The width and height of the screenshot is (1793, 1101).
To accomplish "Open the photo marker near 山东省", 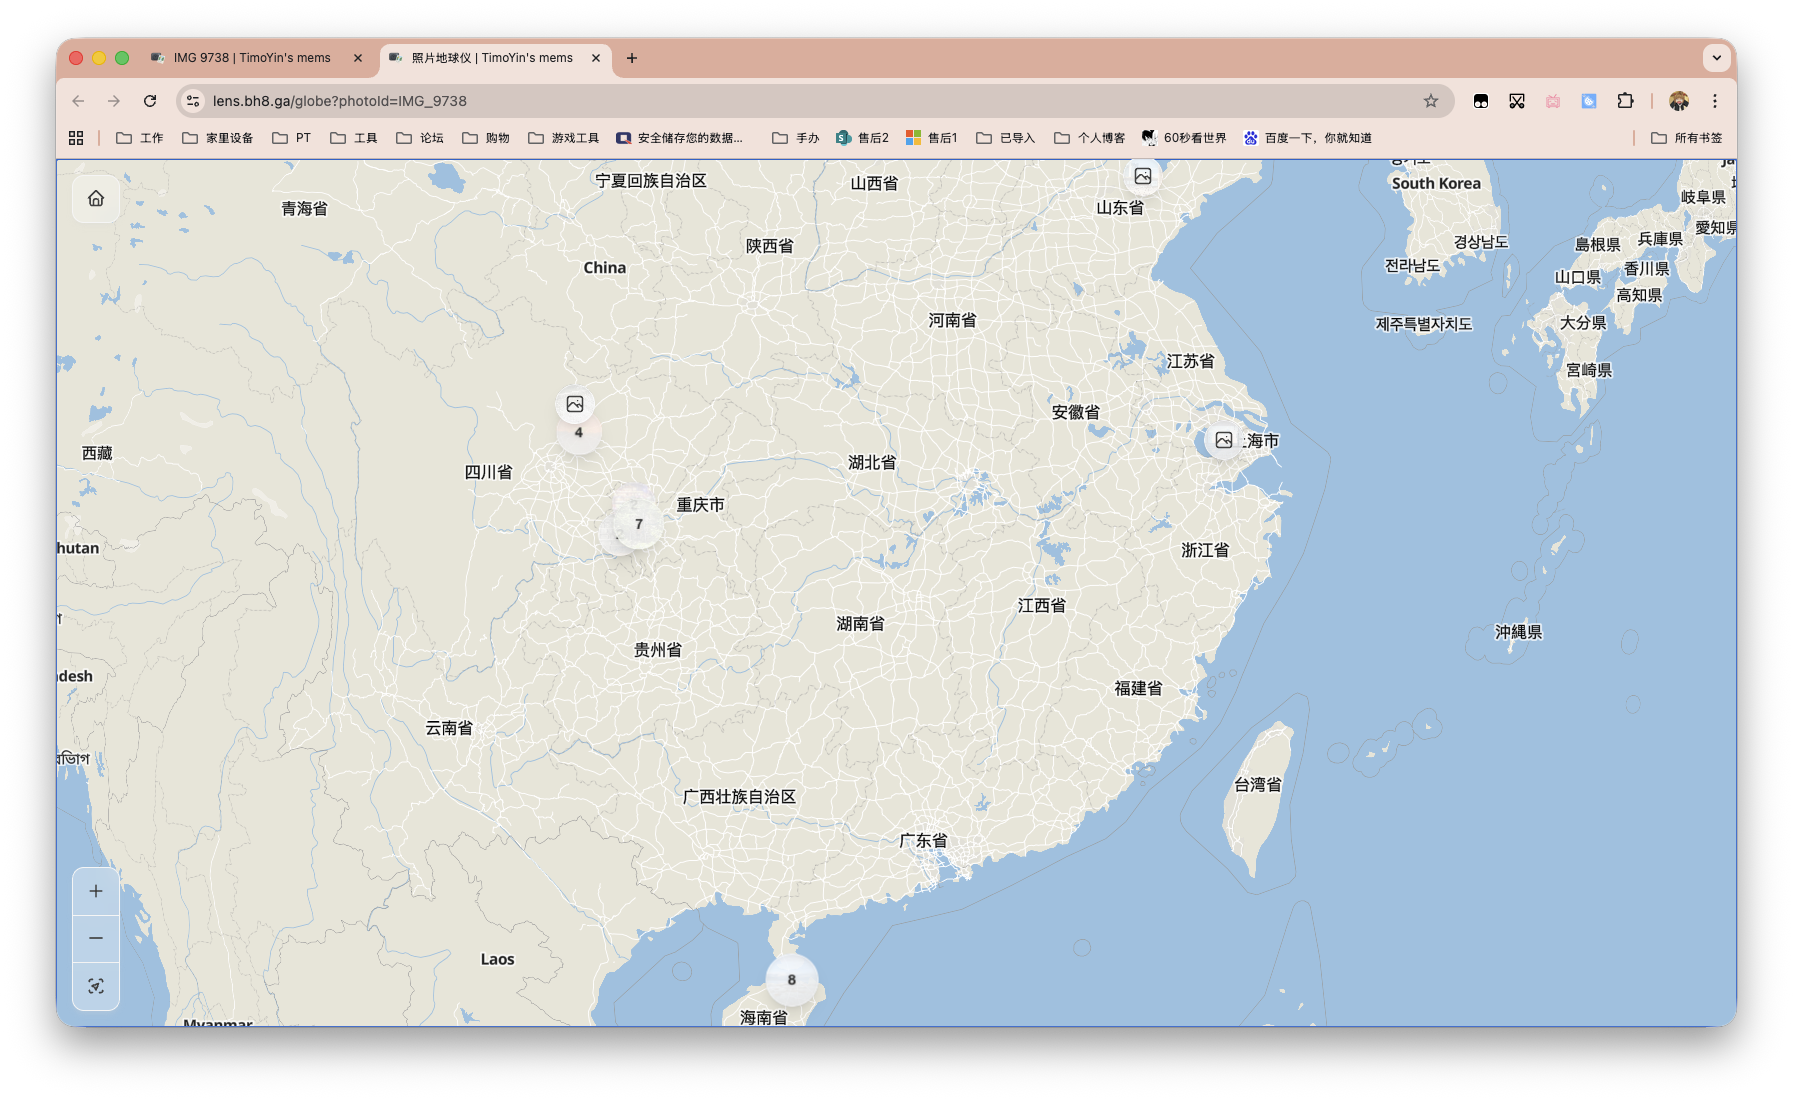I will tap(1143, 176).
